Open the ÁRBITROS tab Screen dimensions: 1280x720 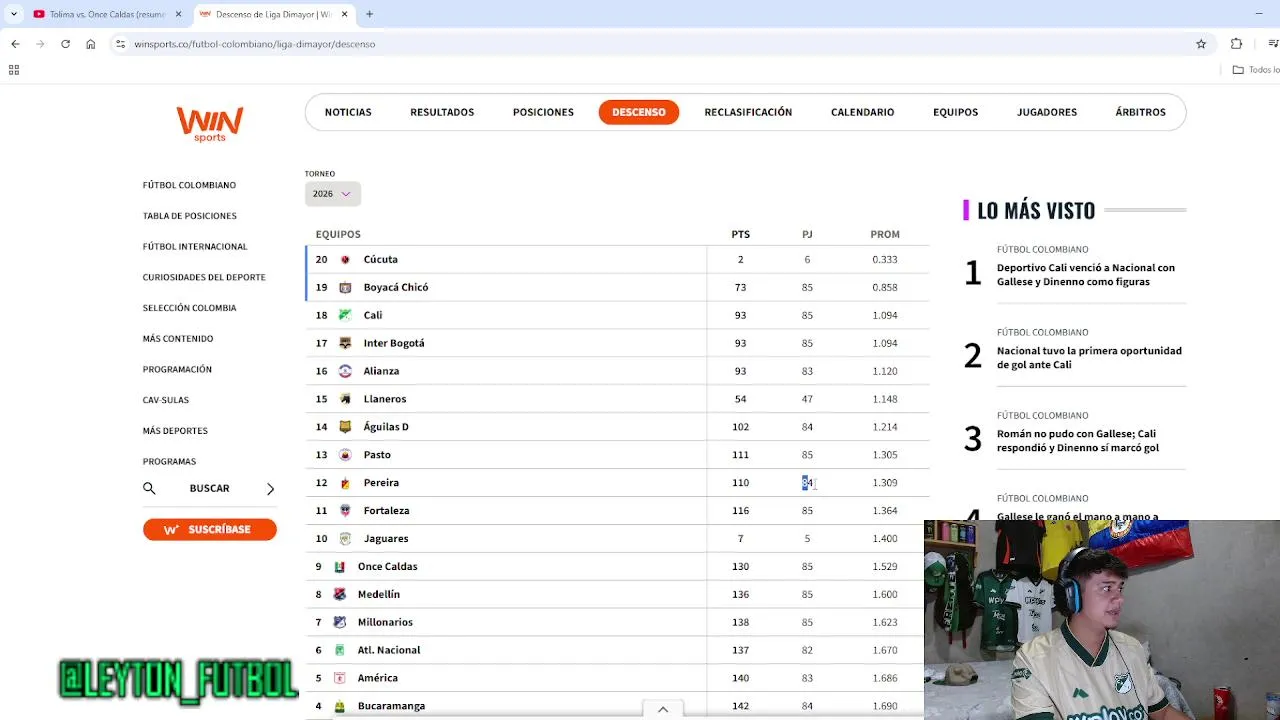pos(1140,112)
